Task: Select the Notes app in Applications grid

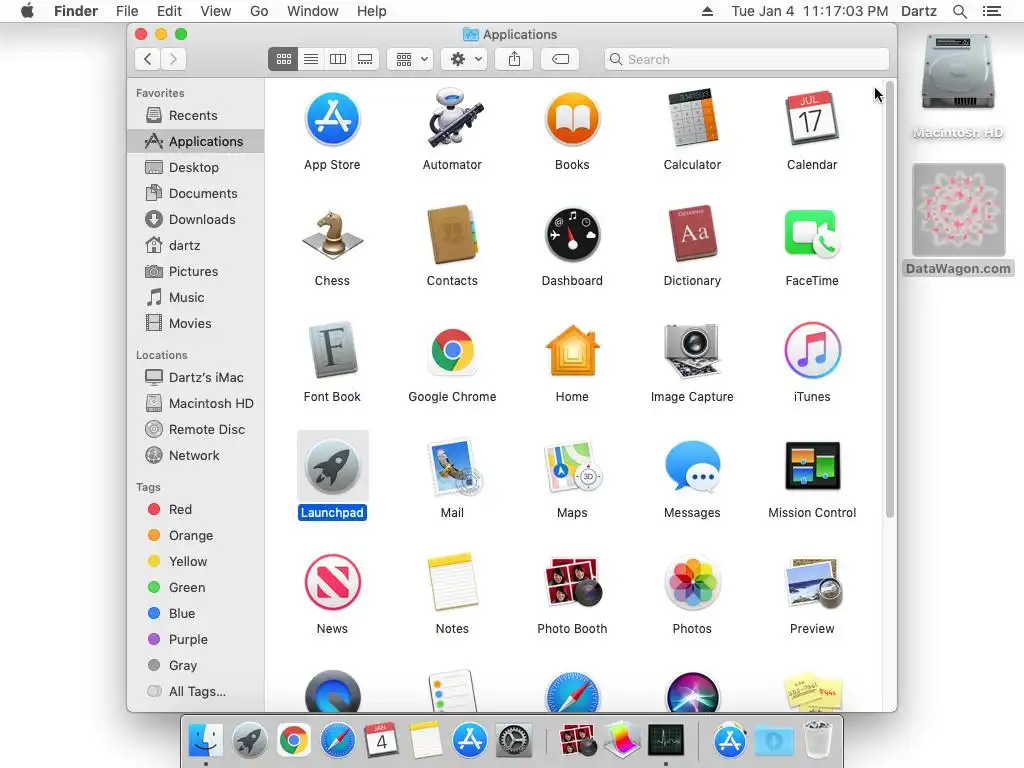Action: (x=452, y=583)
